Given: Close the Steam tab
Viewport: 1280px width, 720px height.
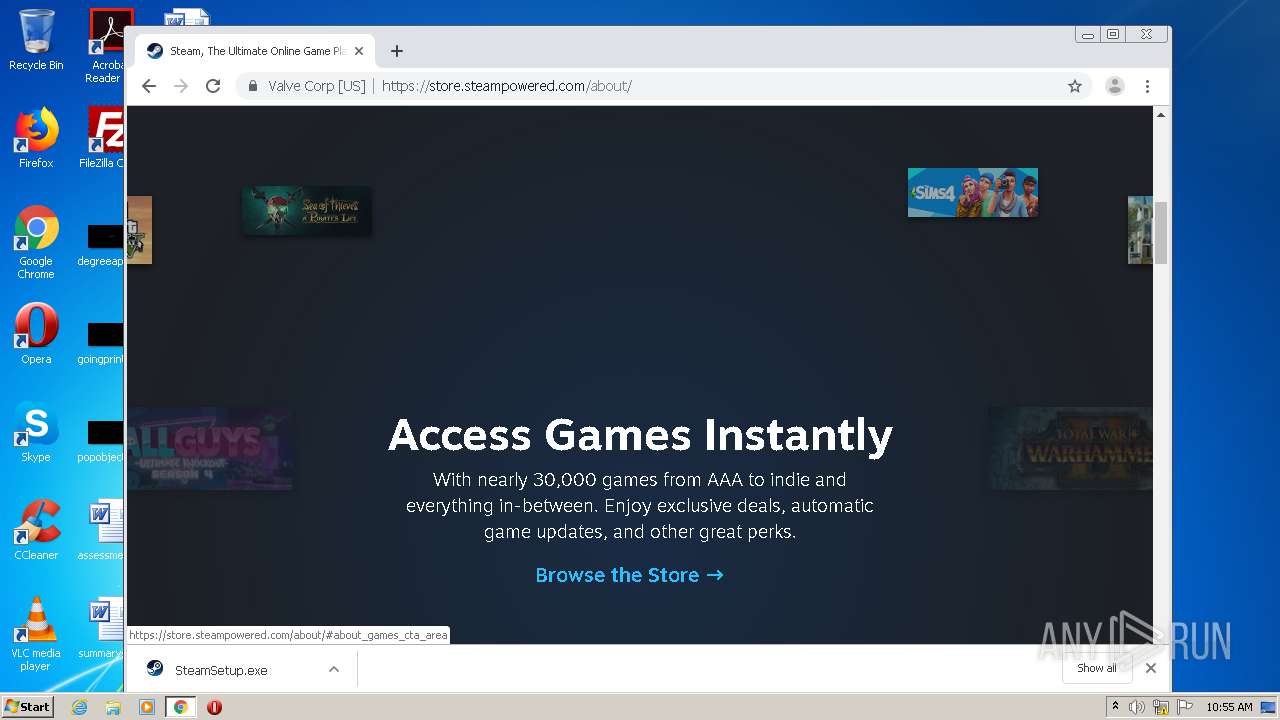Looking at the screenshot, I should [359, 51].
